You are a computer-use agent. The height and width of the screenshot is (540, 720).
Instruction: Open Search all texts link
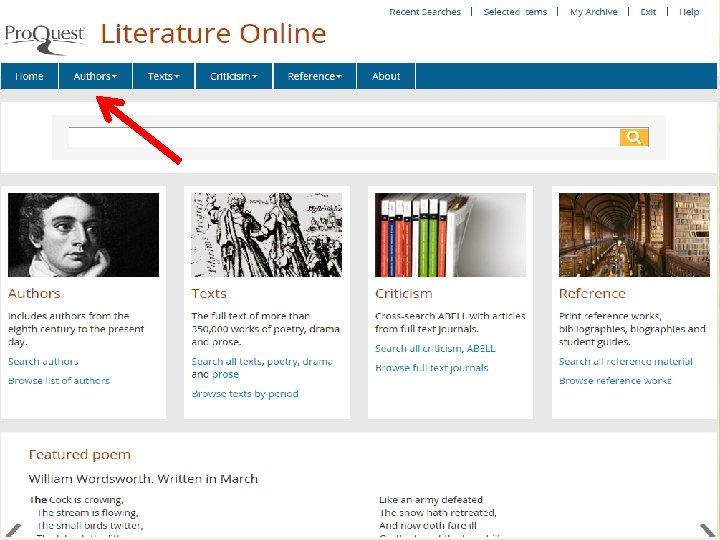(x=227, y=361)
